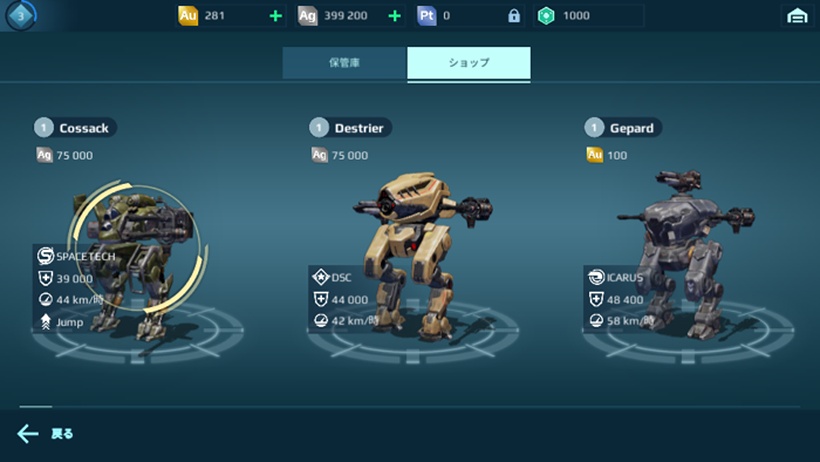Open the hangar home icon
Image resolution: width=820 pixels, height=462 pixels.
point(797,16)
